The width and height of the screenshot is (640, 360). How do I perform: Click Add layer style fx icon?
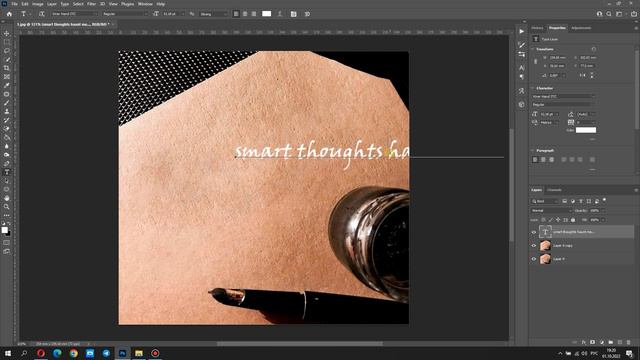point(584,342)
